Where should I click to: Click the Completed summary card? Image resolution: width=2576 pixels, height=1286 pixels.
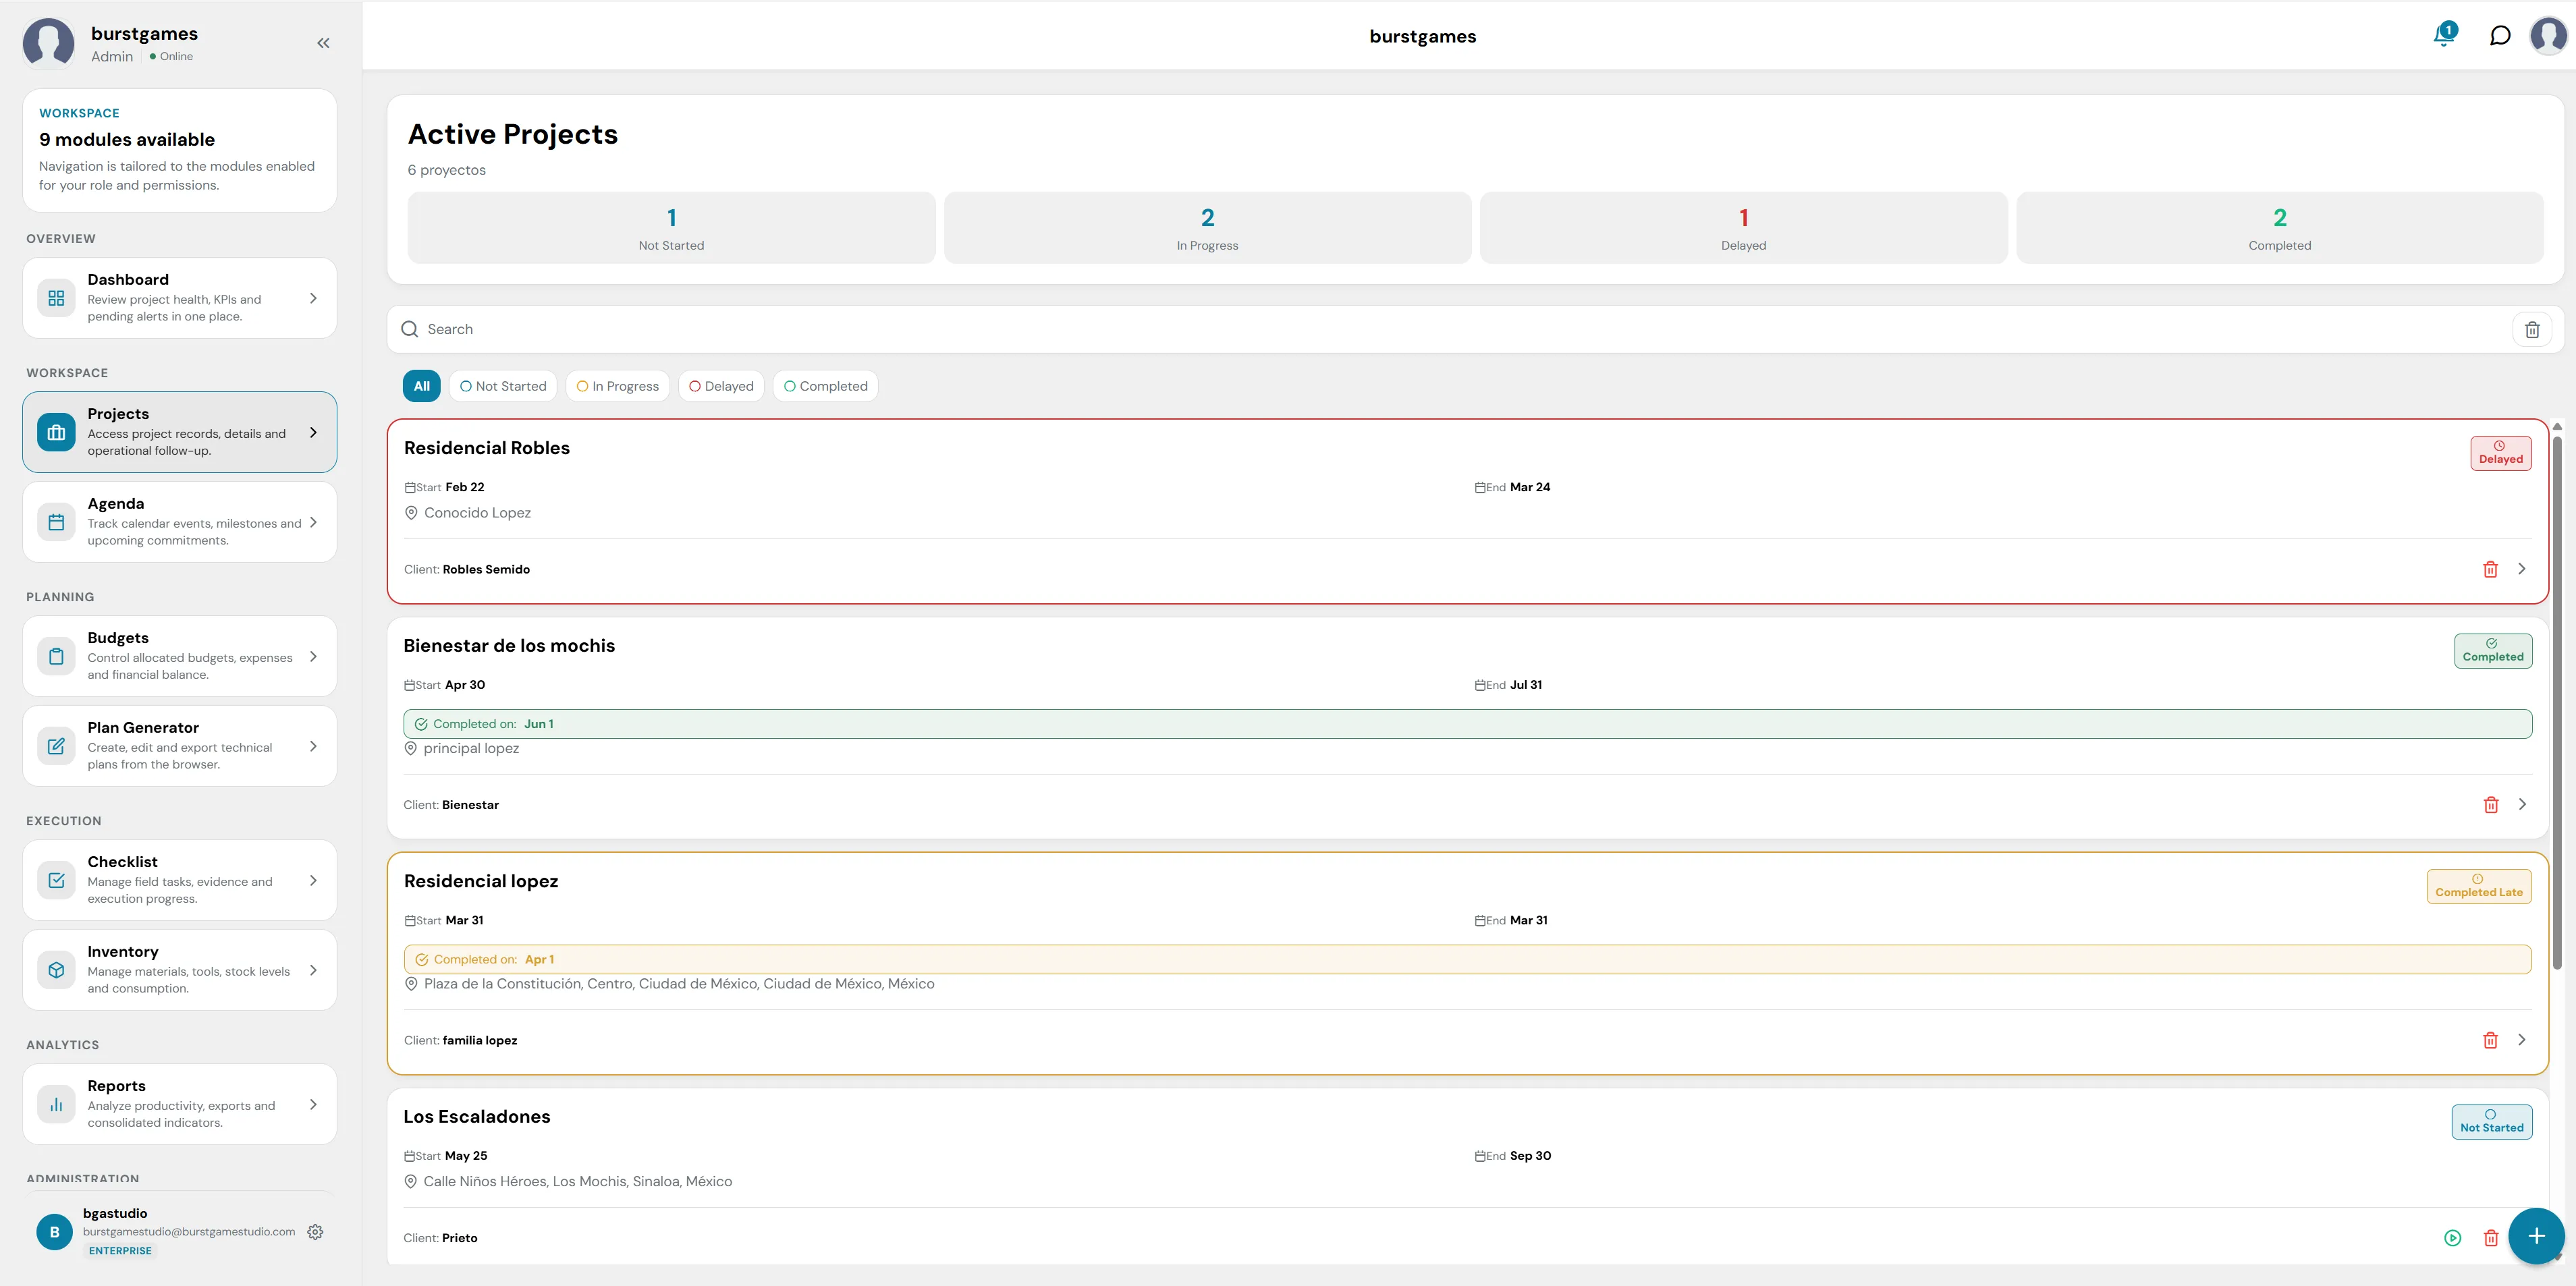point(2279,228)
